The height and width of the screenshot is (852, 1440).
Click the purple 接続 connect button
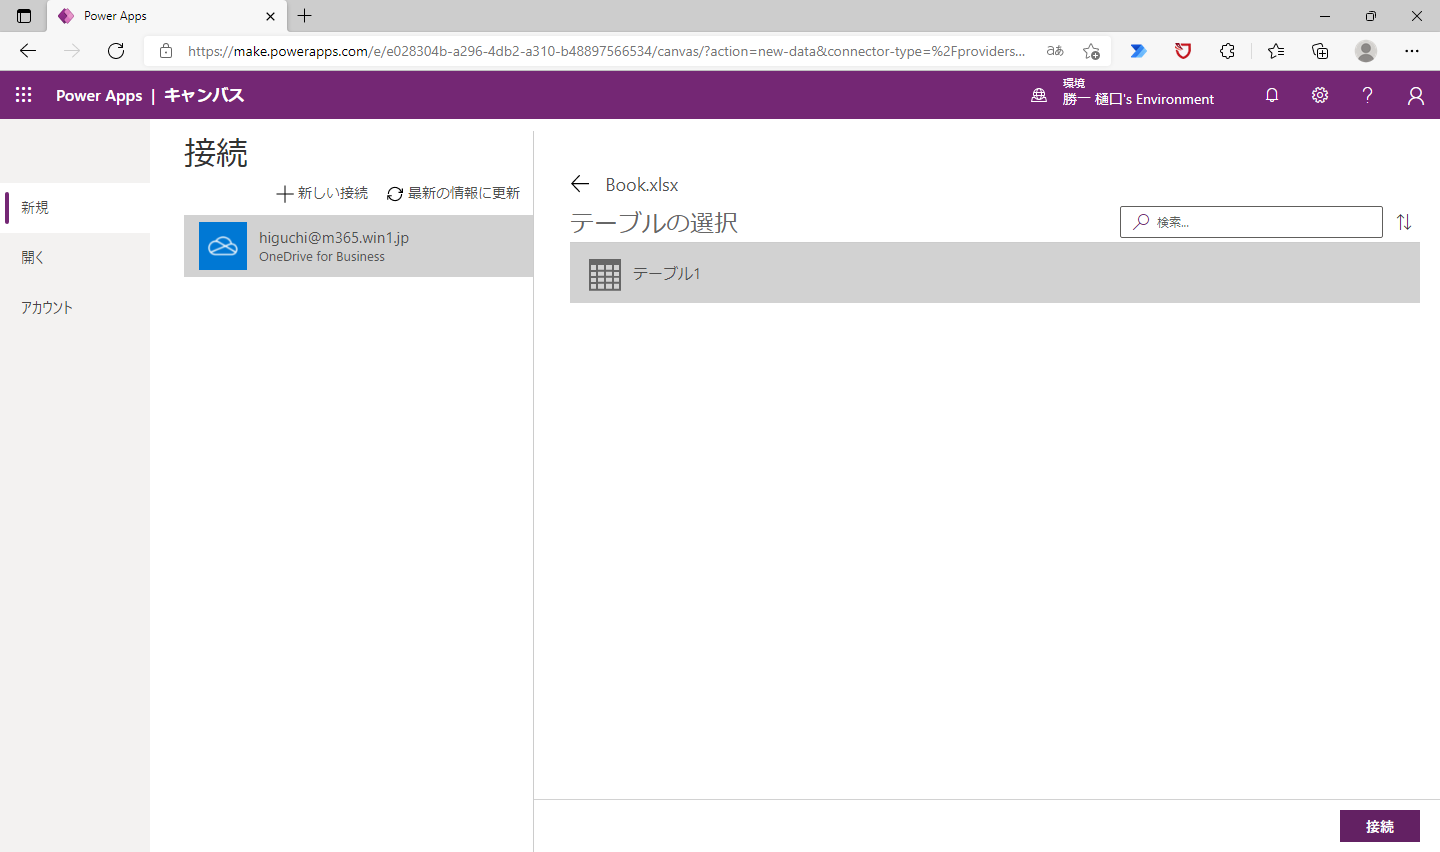coord(1380,826)
